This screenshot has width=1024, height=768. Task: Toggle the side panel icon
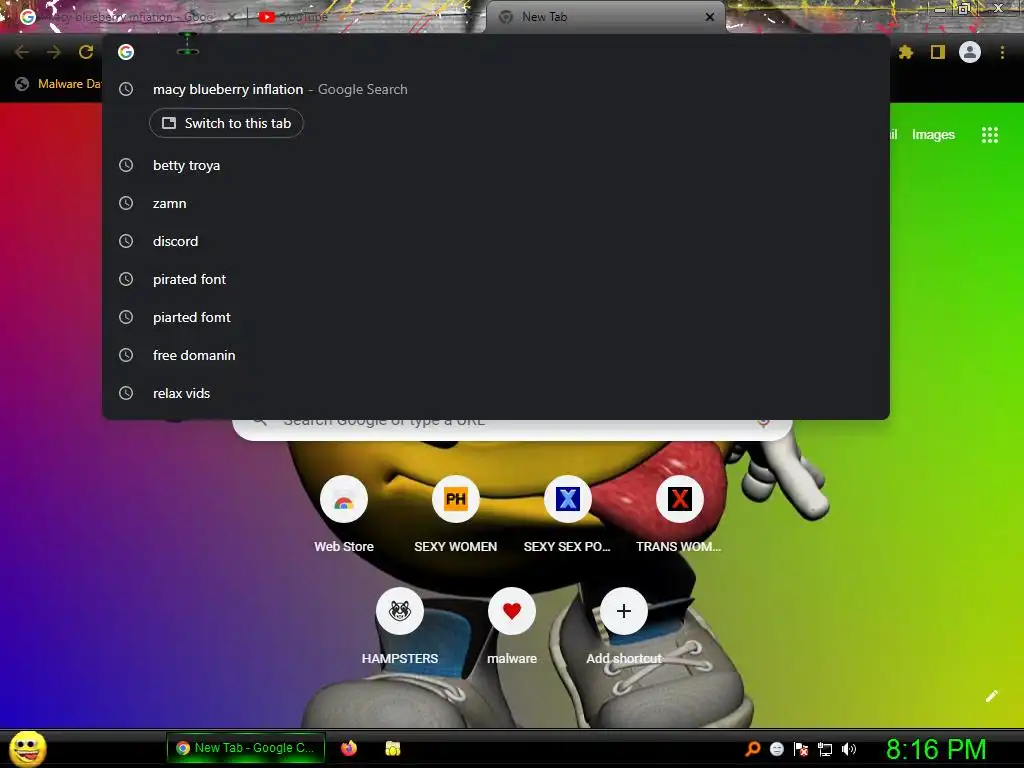click(x=938, y=52)
